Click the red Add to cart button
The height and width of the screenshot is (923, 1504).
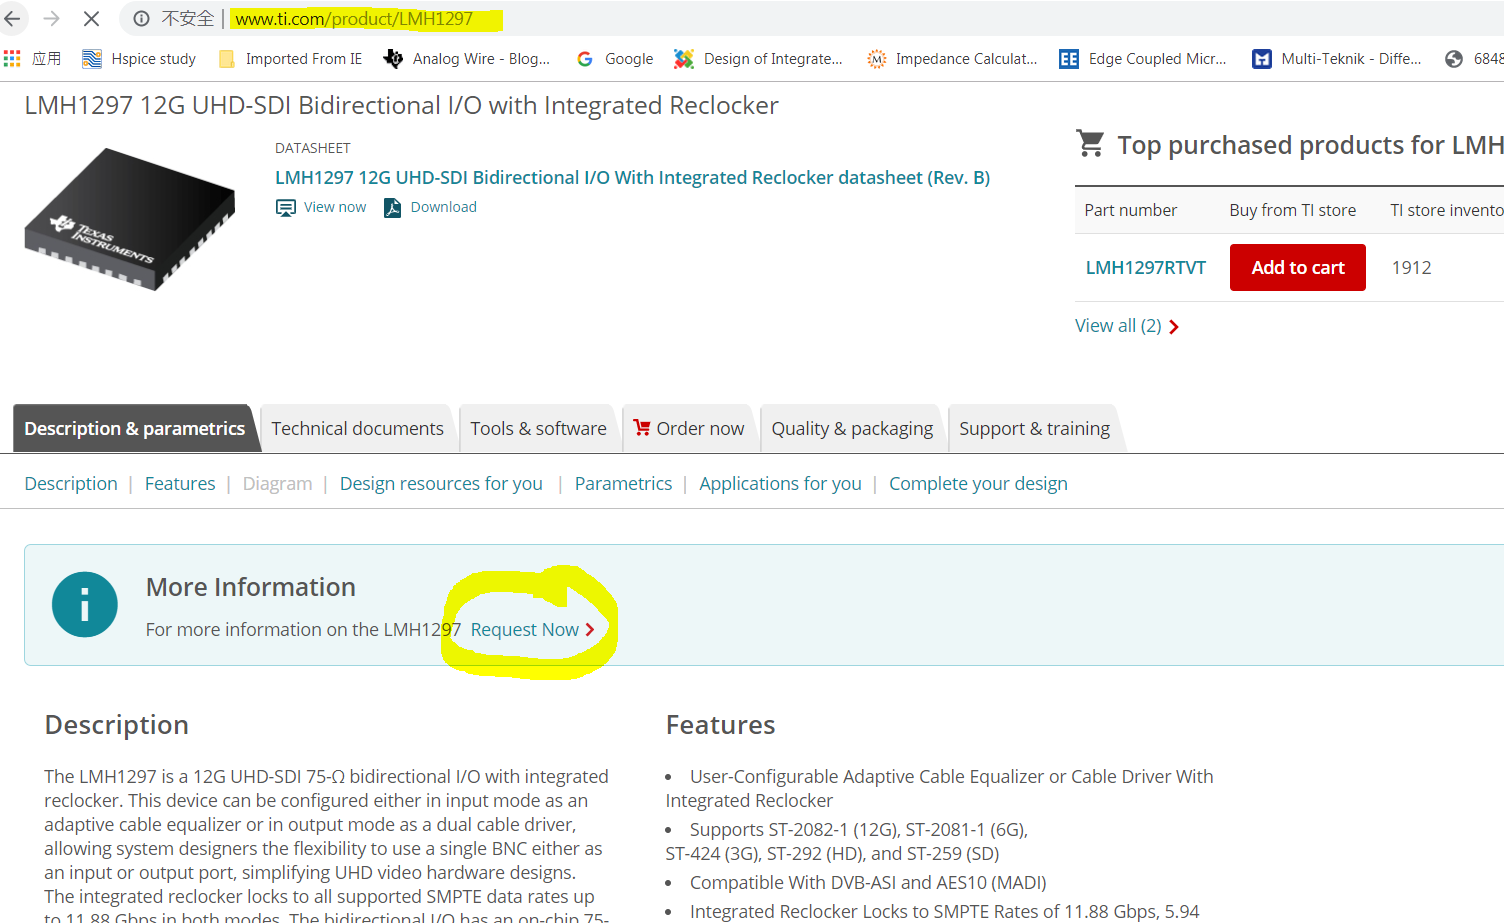[x=1297, y=267]
